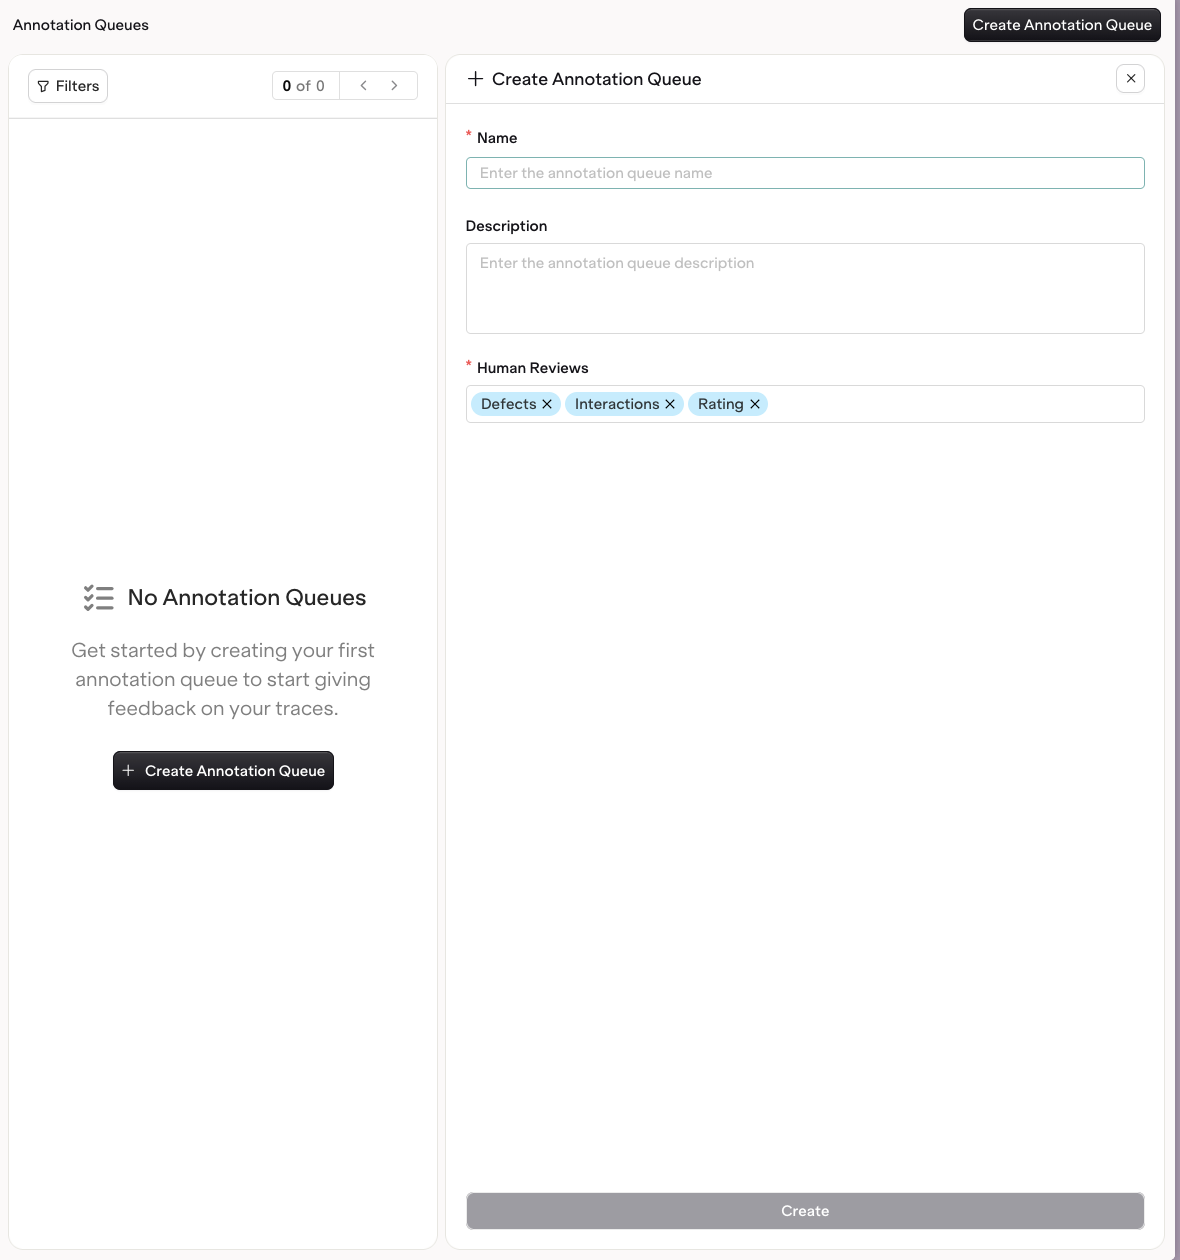Remove the Defects tag using its X icon
Viewport: 1180px width, 1260px height.
point(548,404)
